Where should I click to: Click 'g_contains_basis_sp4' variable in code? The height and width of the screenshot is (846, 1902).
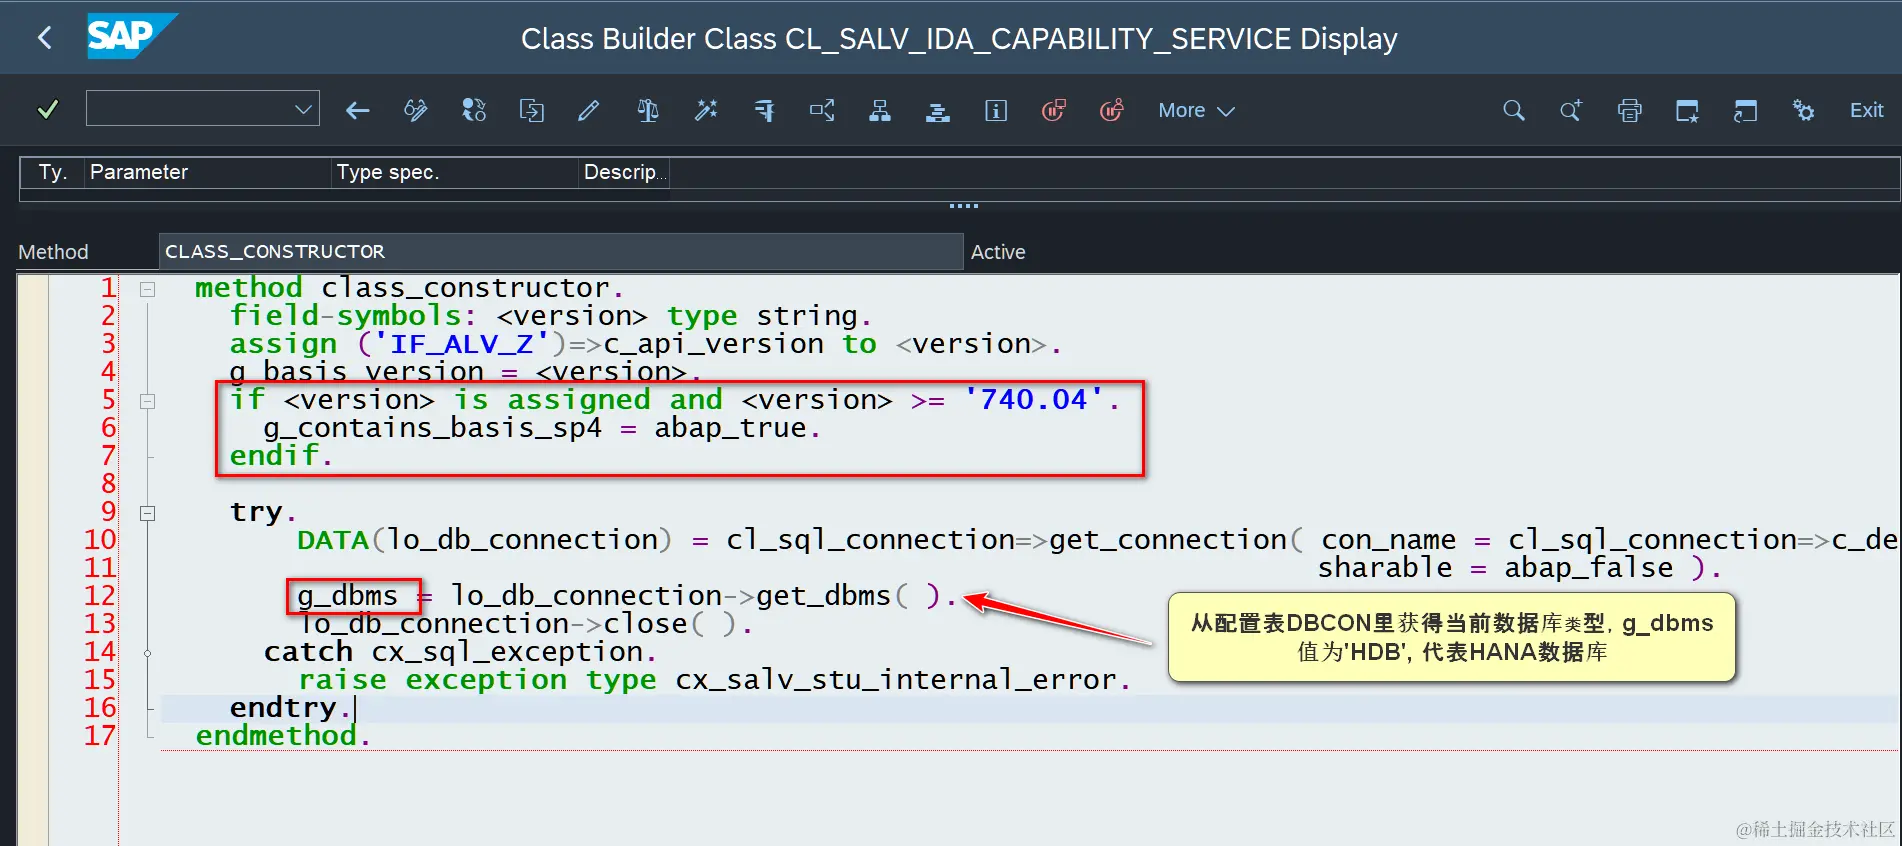(433, 427)
